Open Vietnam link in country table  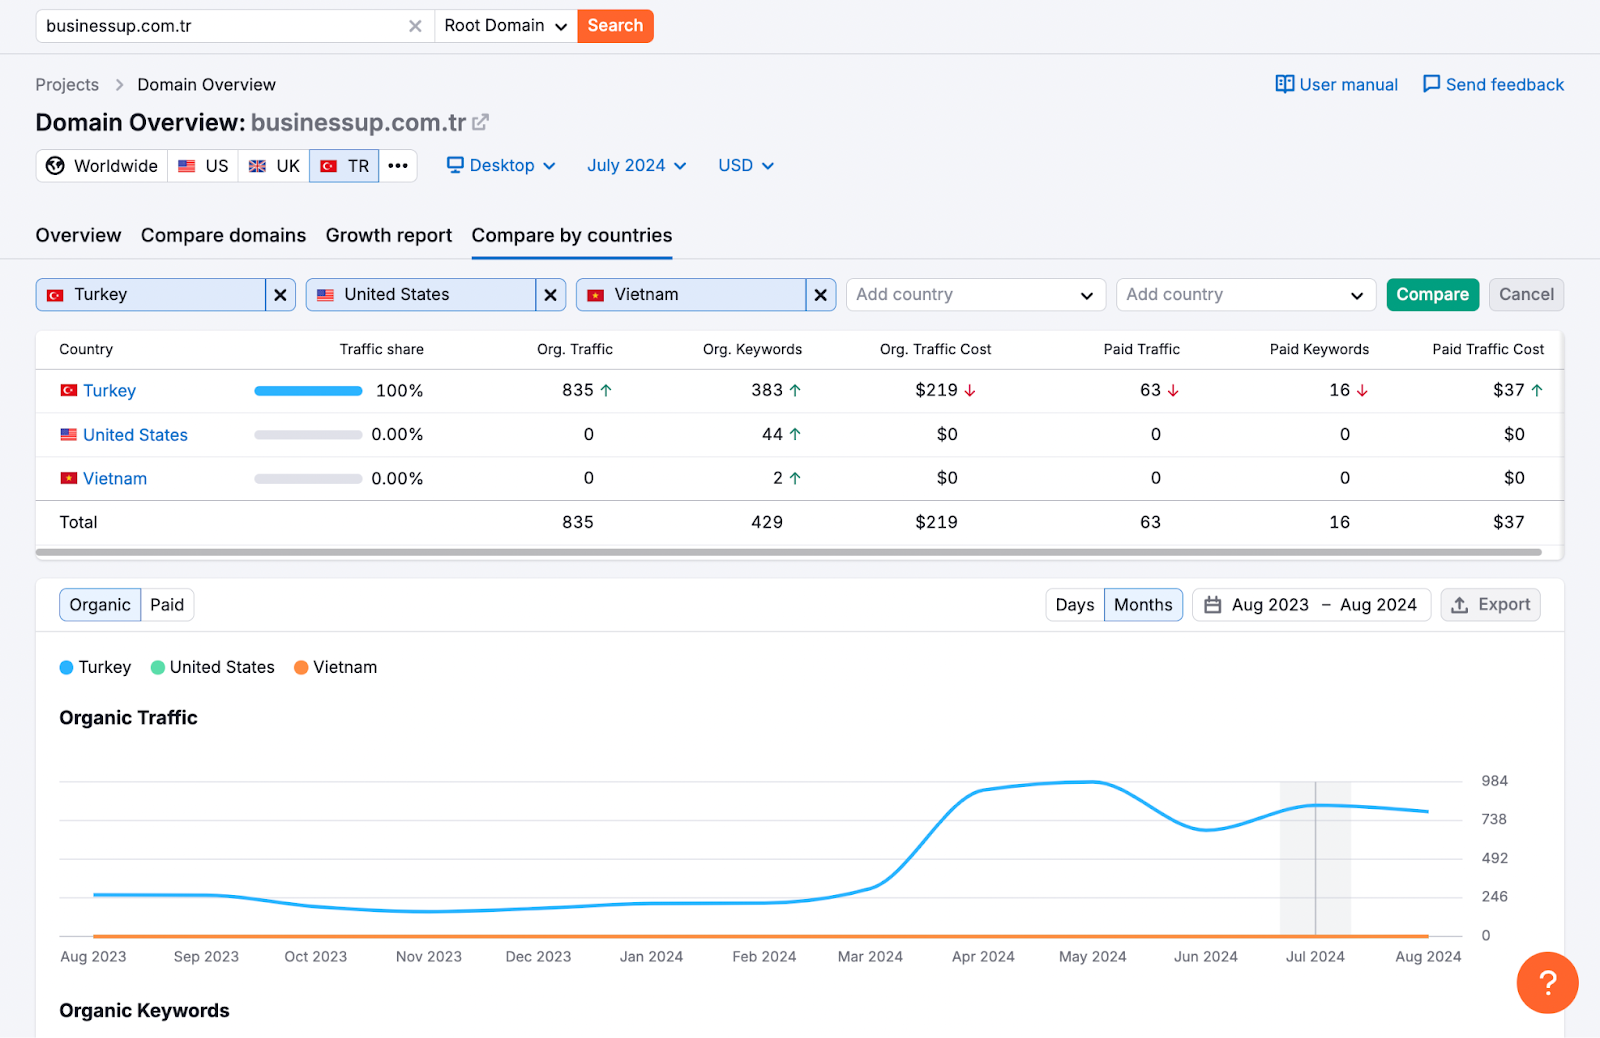tap(115, 479)
